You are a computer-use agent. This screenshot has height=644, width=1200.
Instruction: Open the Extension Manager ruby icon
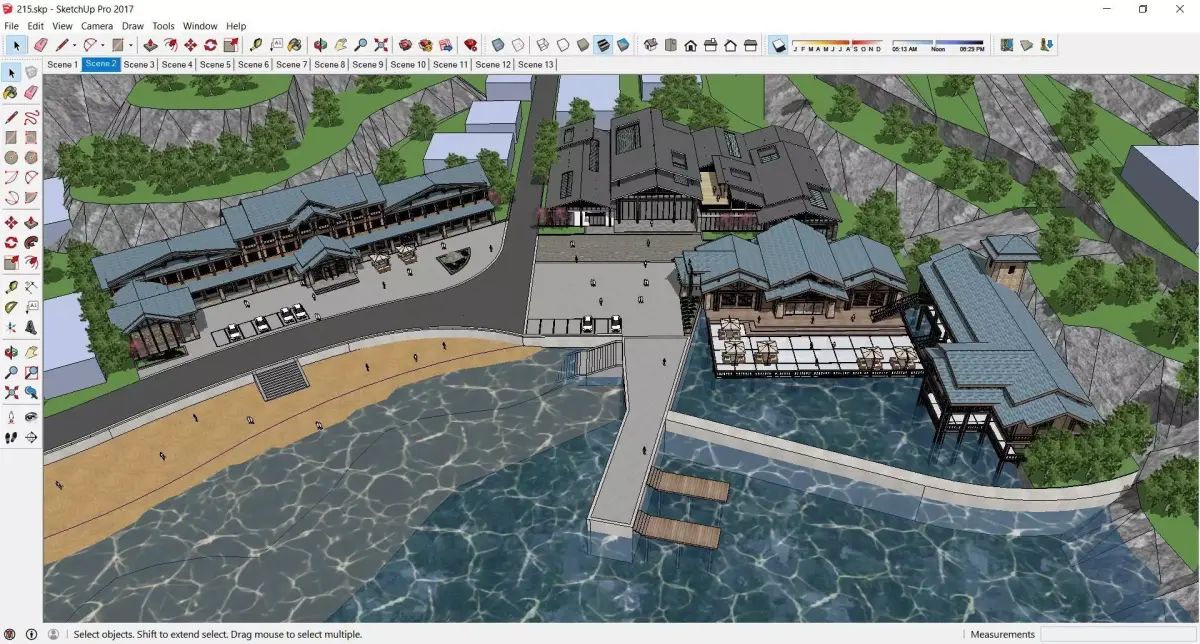click(x=470, y=45)
